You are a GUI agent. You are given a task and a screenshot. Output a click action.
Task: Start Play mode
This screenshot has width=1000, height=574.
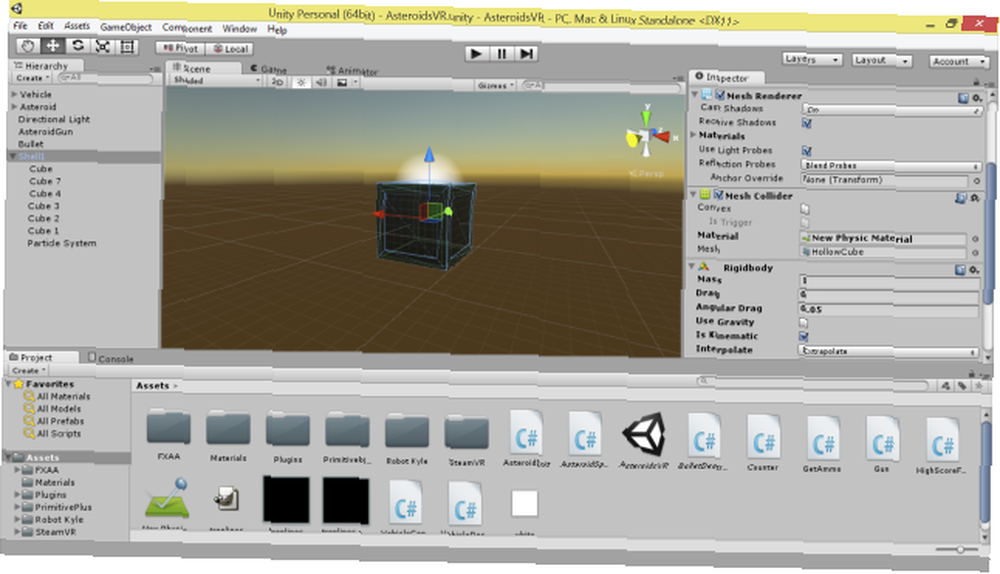tap(476, 54)
